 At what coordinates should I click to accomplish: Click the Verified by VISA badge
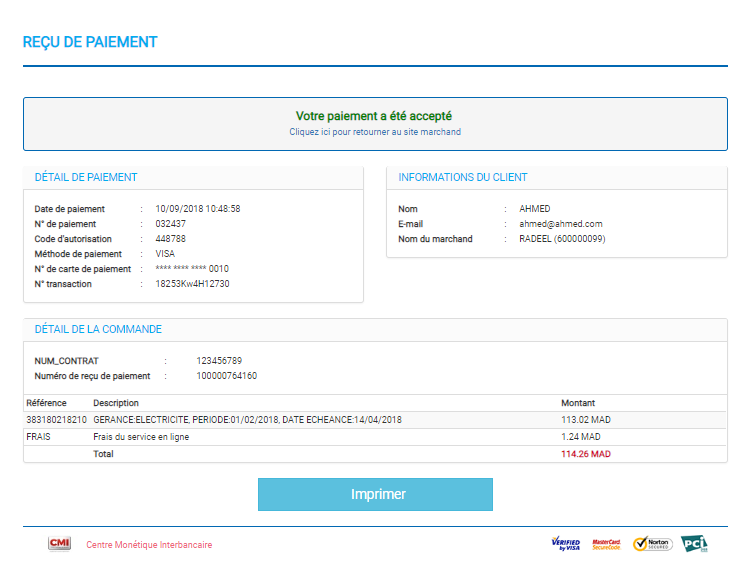click(565, 544)
